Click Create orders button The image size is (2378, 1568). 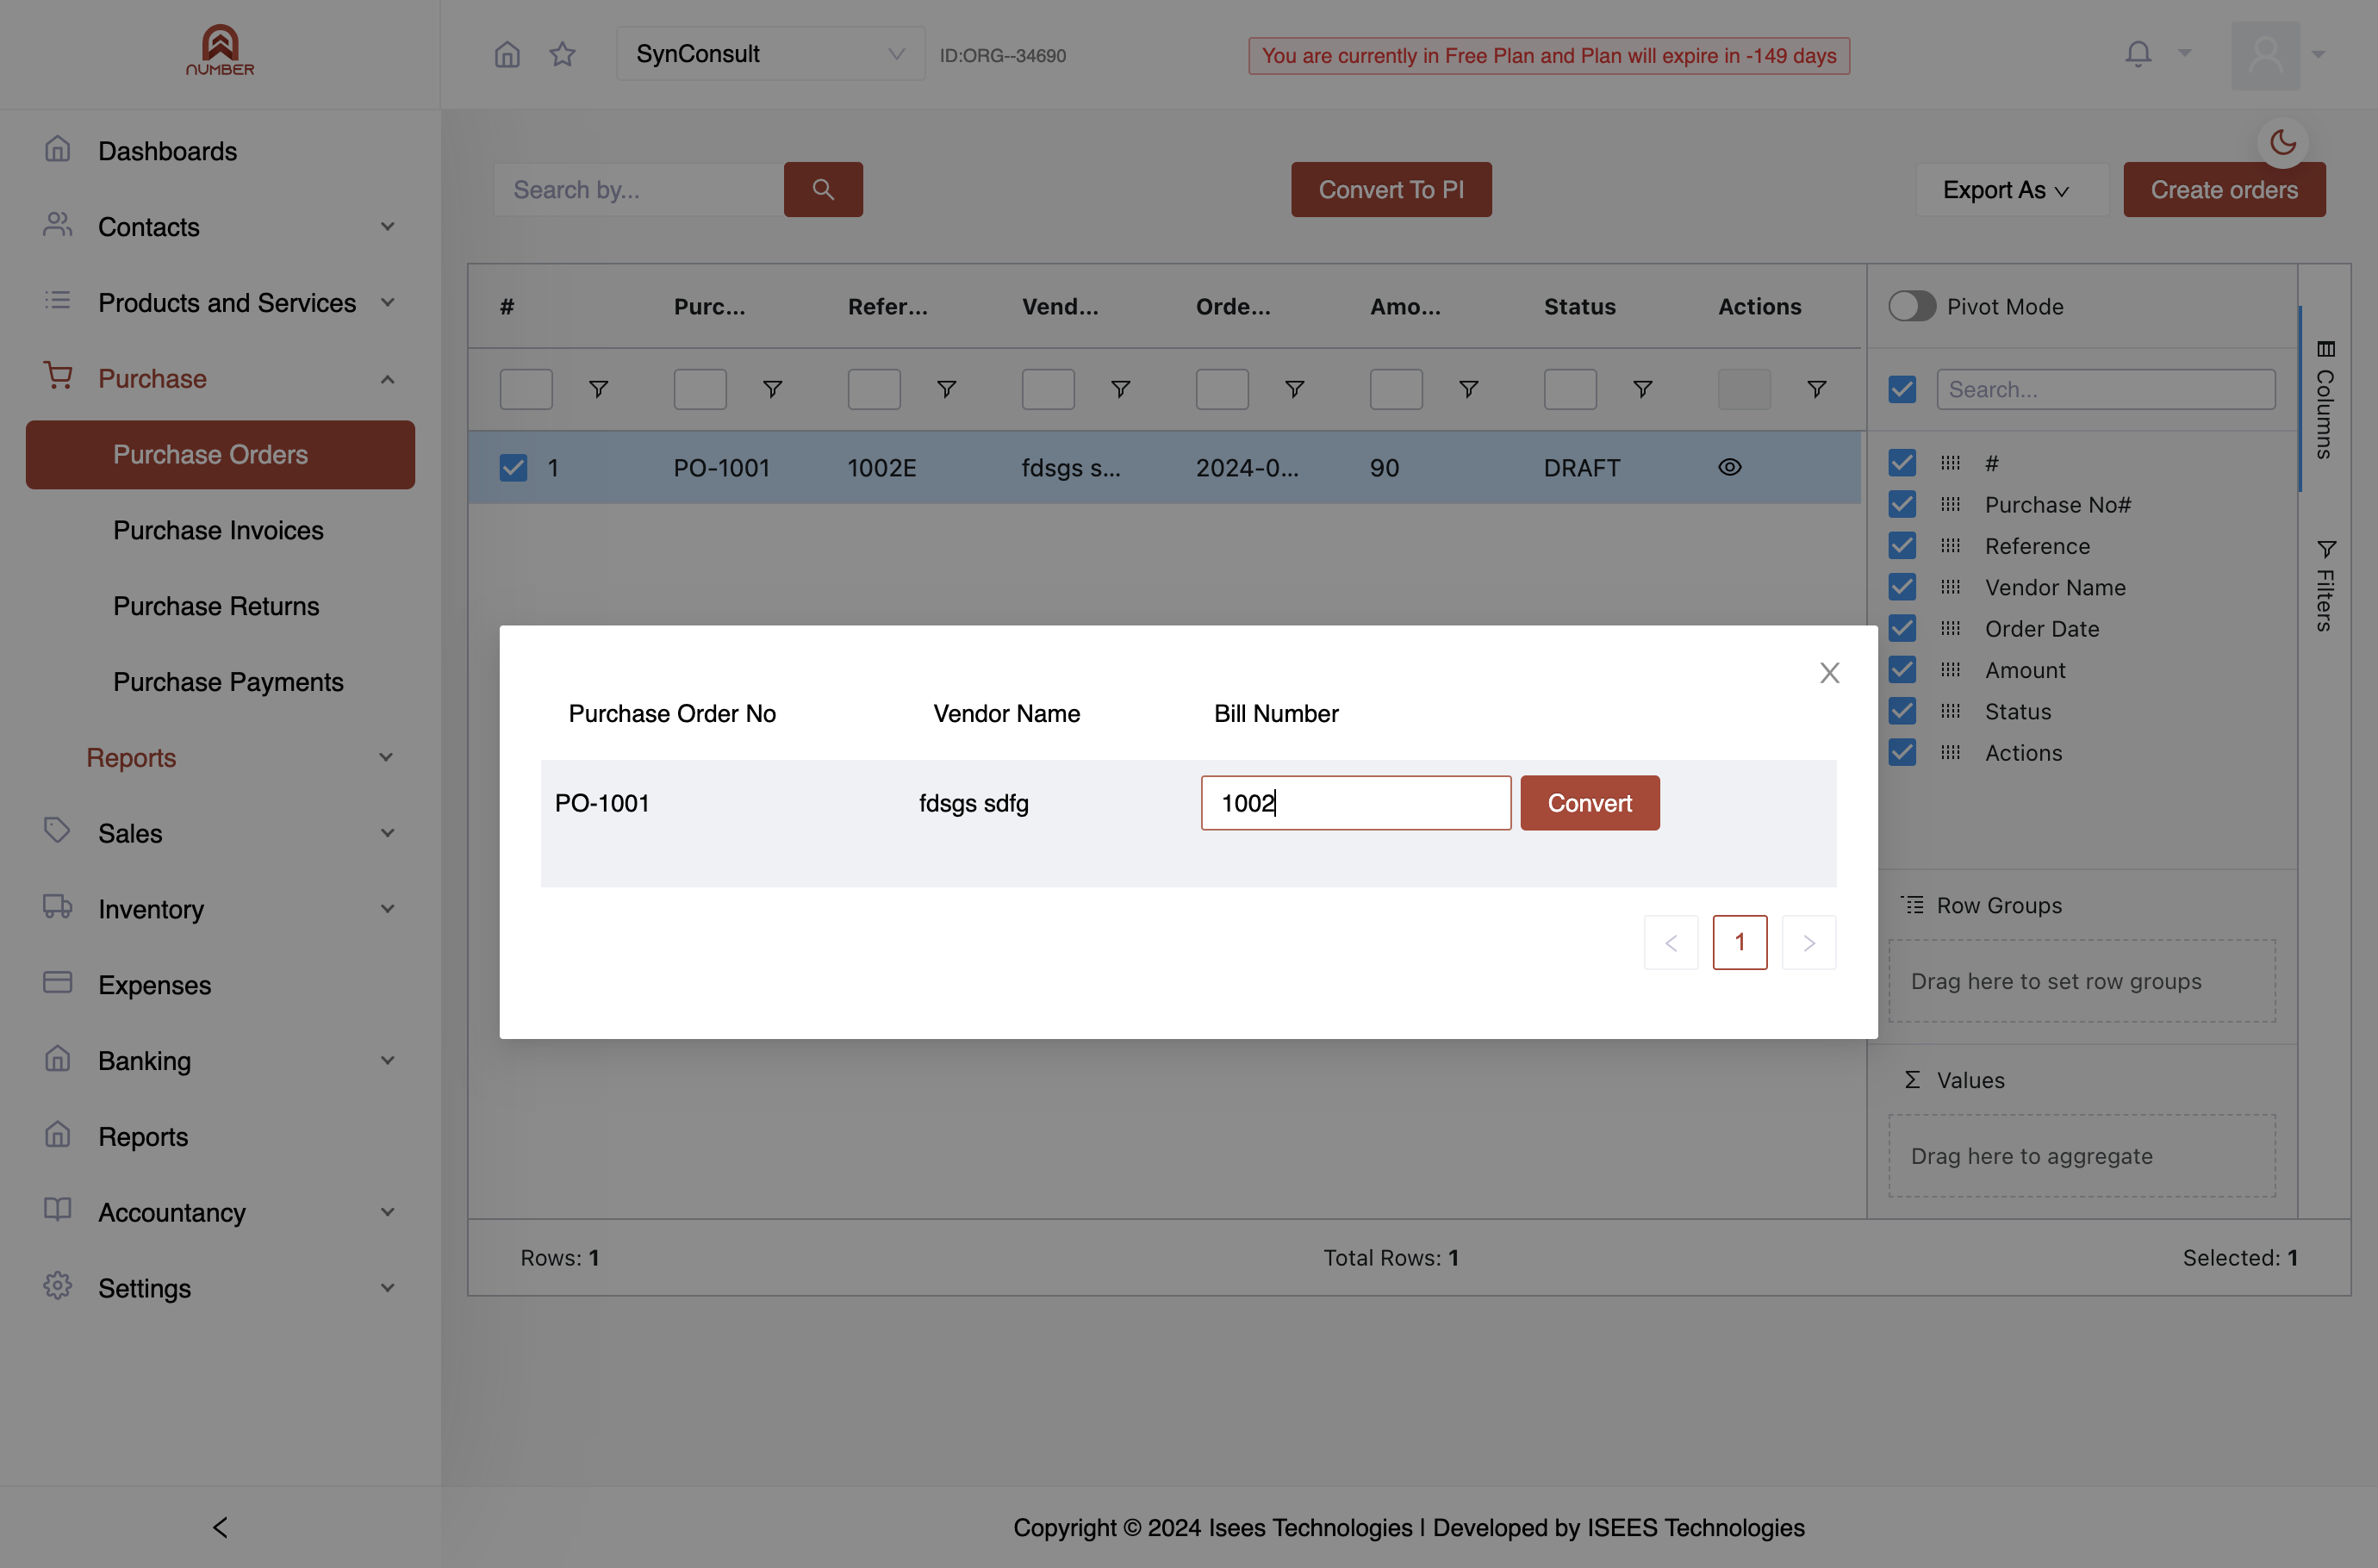(2224, 189)
